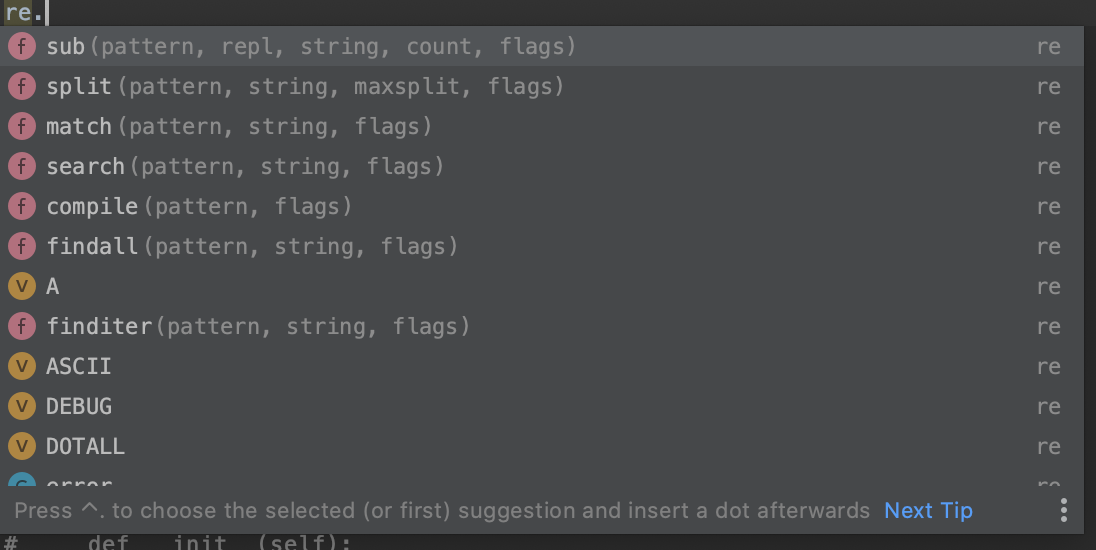Image resolution: width=1096 pixels, height=550 pixels.
Task: Click the function icon beside match
Action: tap(21, 127)
